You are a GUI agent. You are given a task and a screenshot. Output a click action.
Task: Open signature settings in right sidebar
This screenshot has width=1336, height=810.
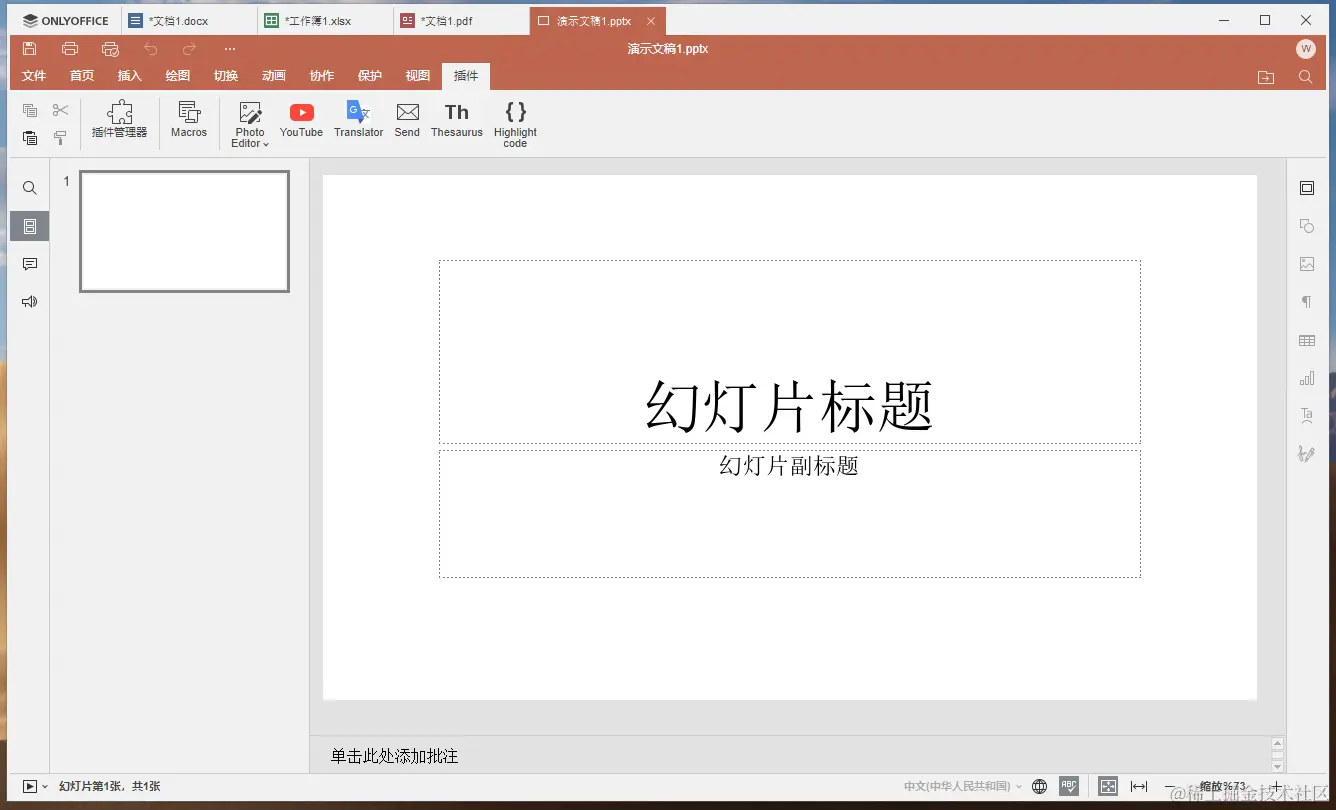point(1307,454)
